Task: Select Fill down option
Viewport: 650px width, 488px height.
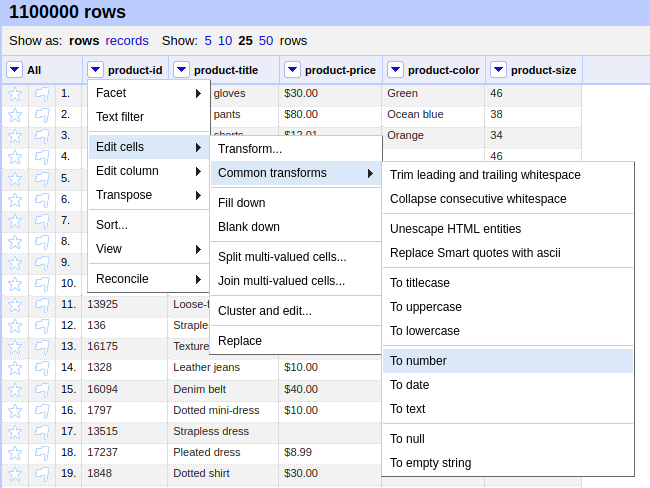Action: coord(296,203)
